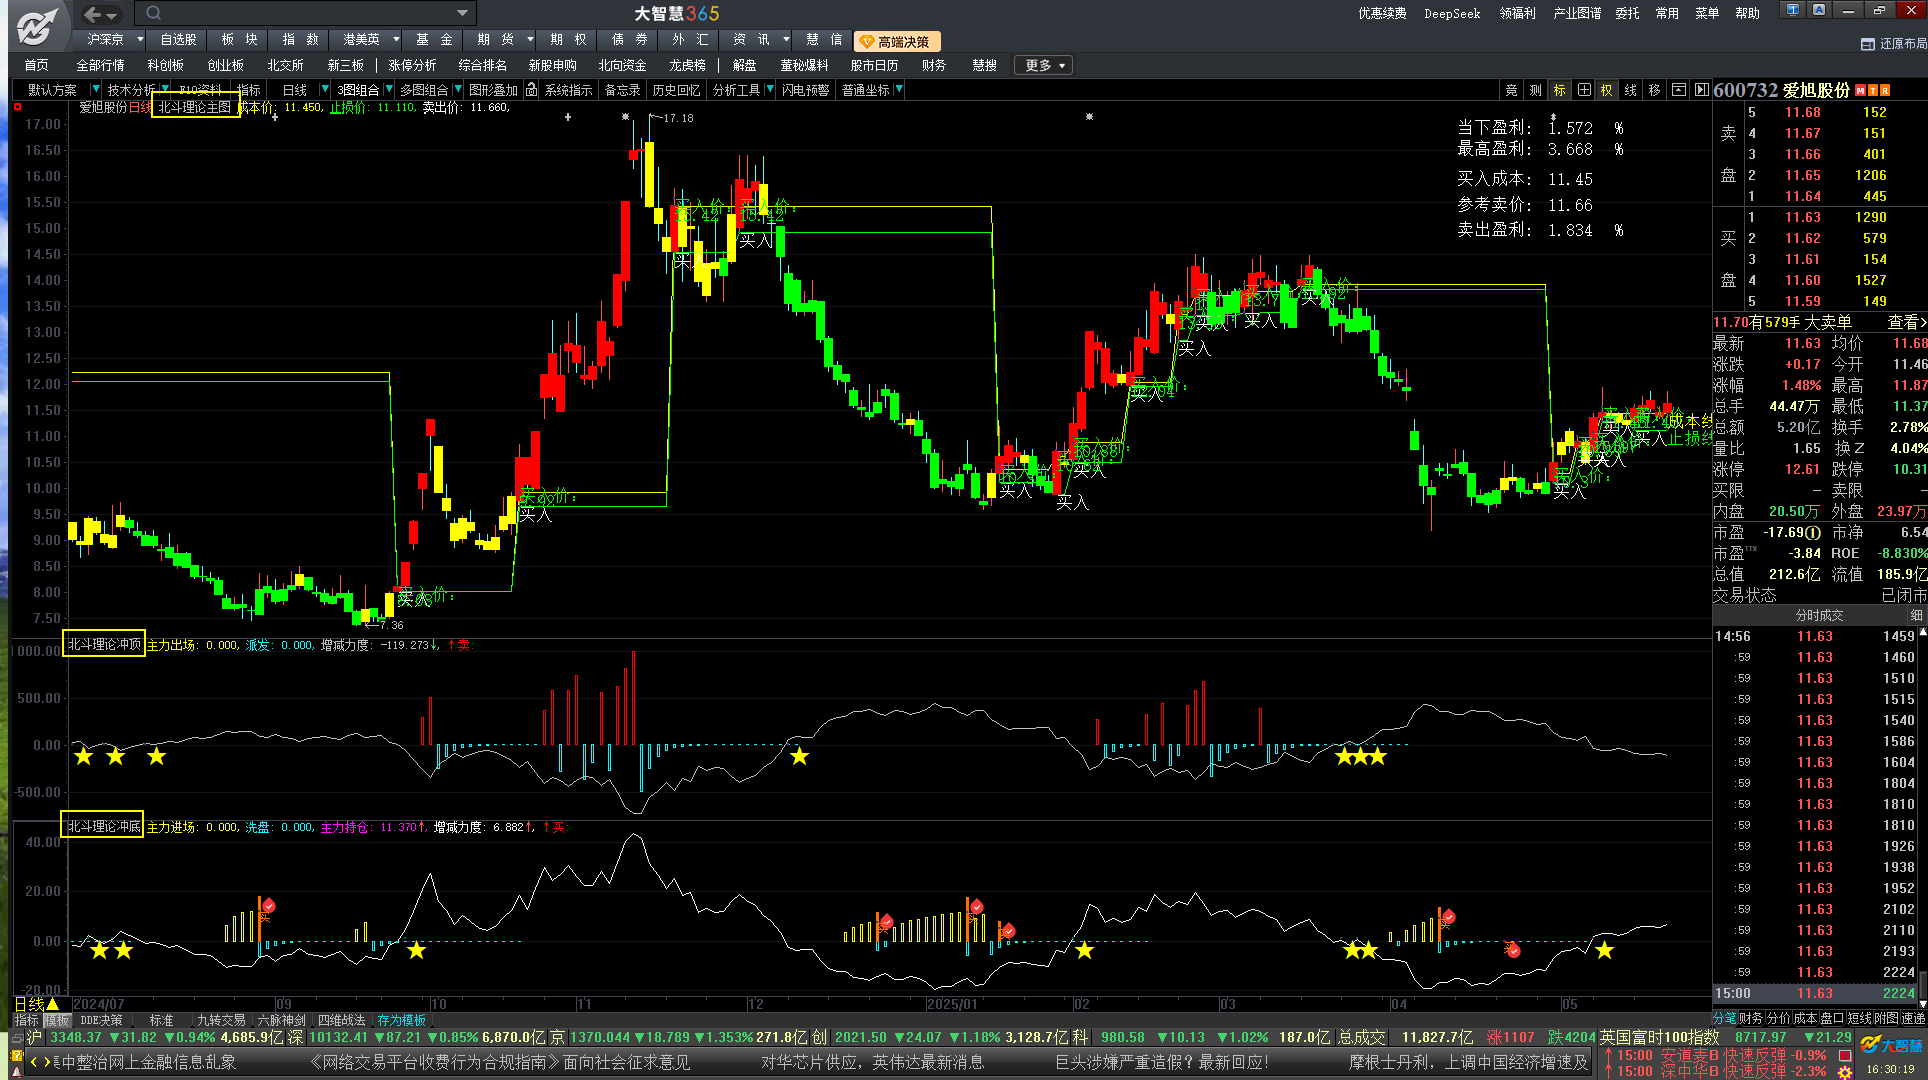1928x1080 pixels.
Task: Open the 指数 tab
Action: (300, 40)
